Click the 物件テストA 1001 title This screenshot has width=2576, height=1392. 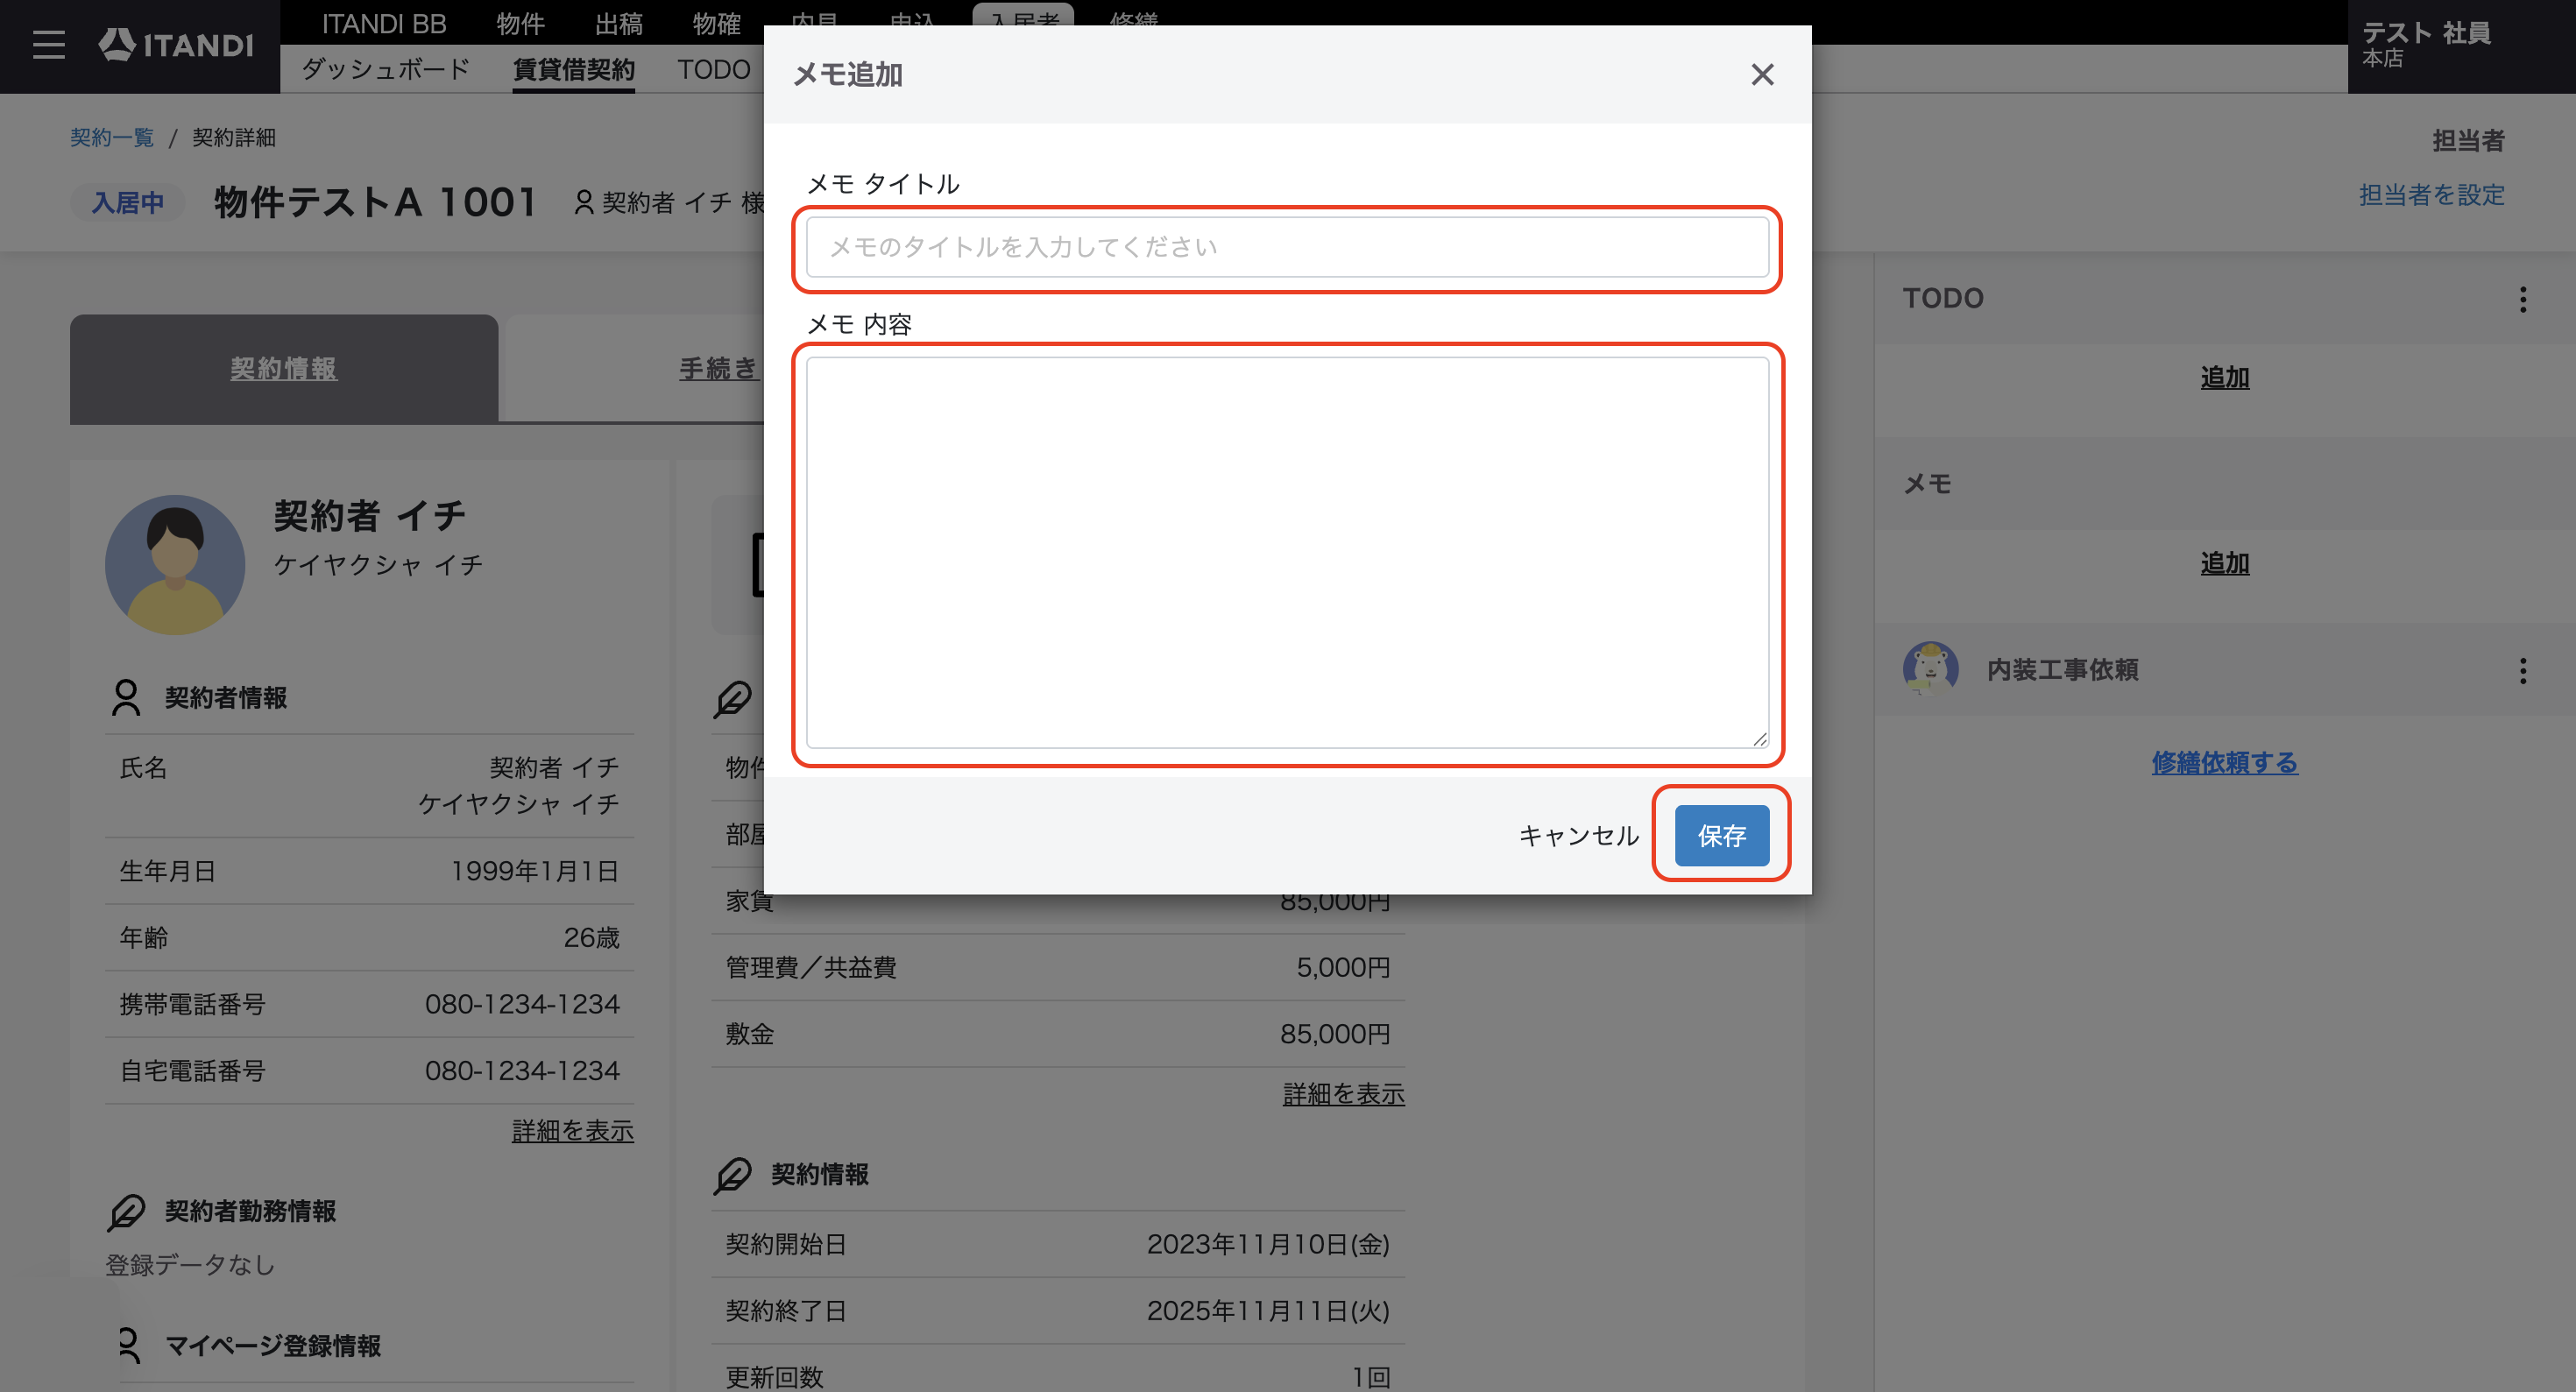point(375,202)
